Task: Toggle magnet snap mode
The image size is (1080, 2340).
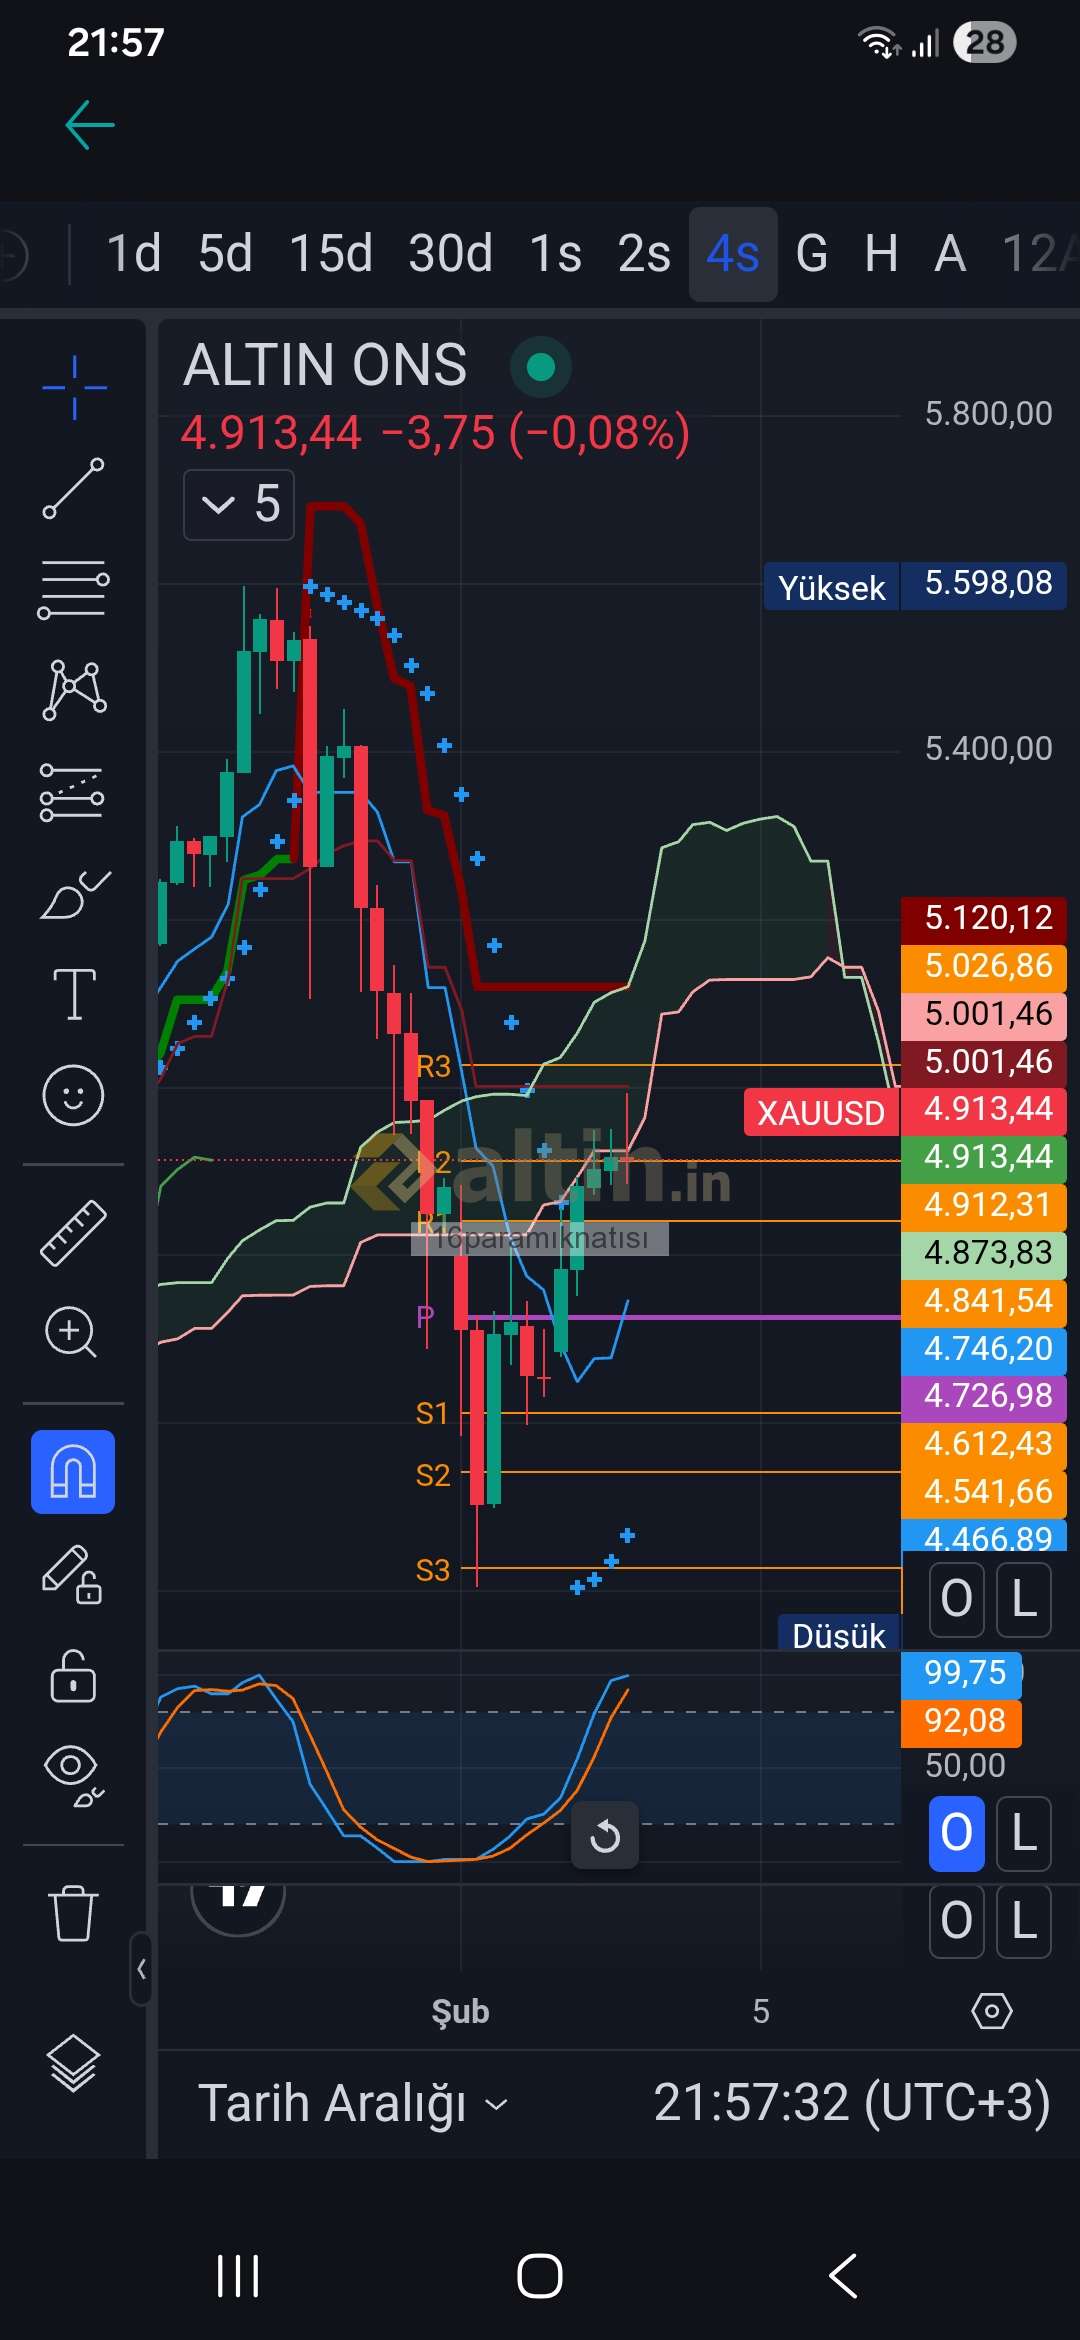Action: tap(73, 1472)
